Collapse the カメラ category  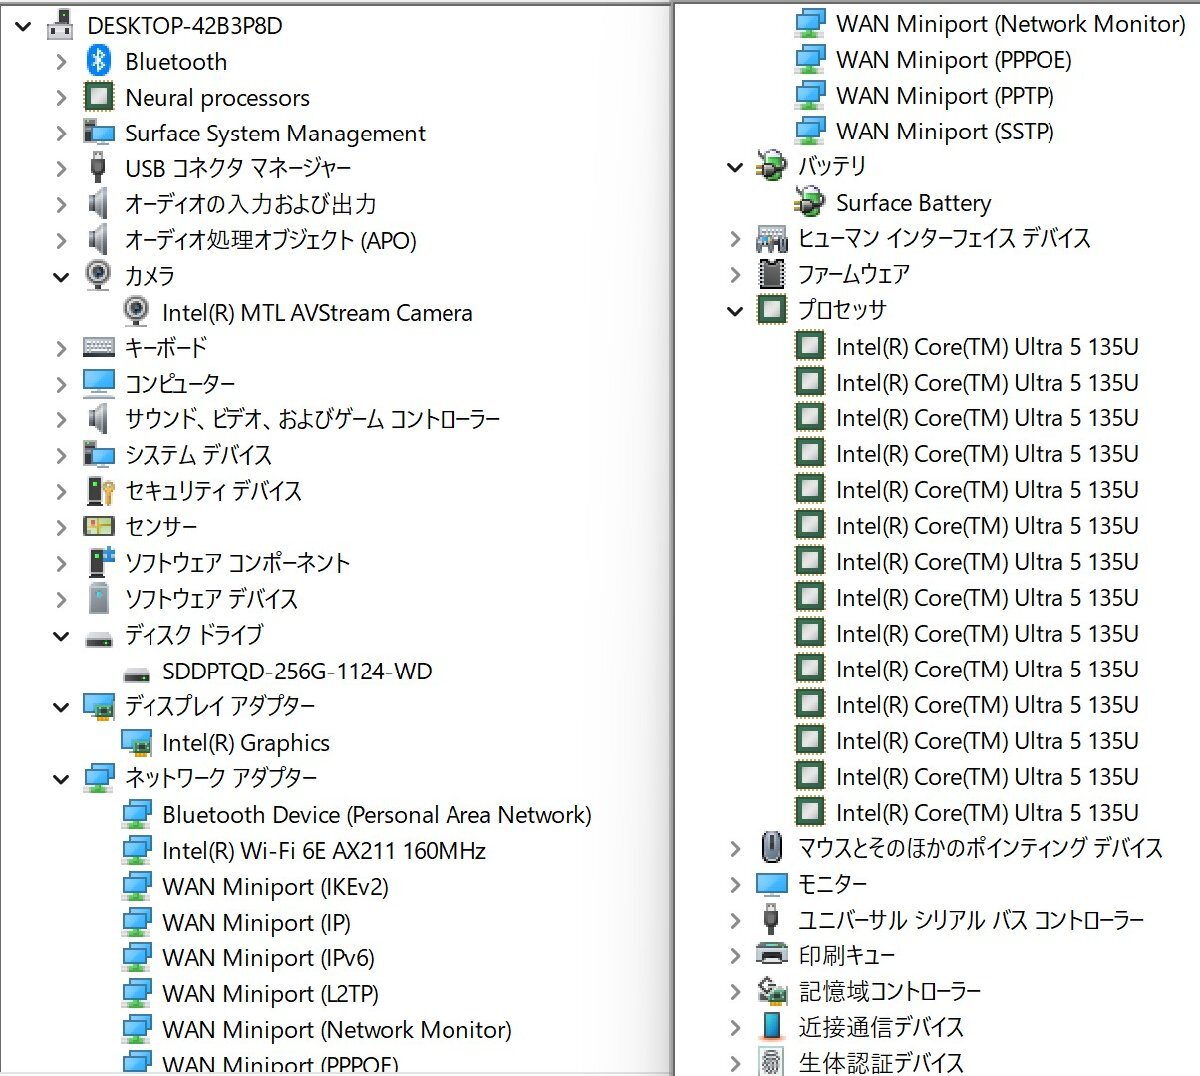[61, 277]
